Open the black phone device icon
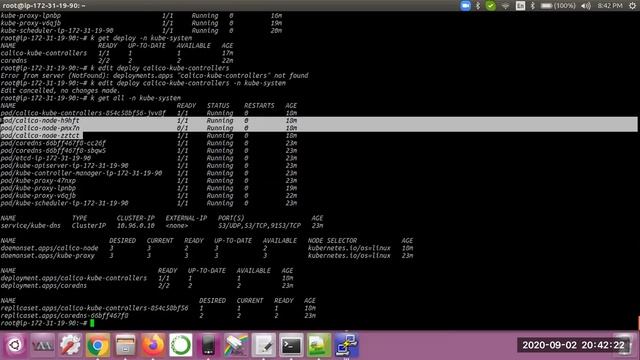The height and width of the screenshot is (360, 640). tap(208, 345)
